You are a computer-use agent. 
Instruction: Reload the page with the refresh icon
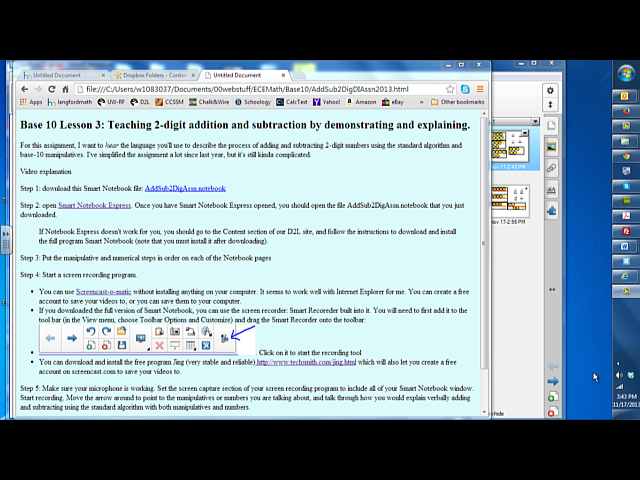[59, 89]
